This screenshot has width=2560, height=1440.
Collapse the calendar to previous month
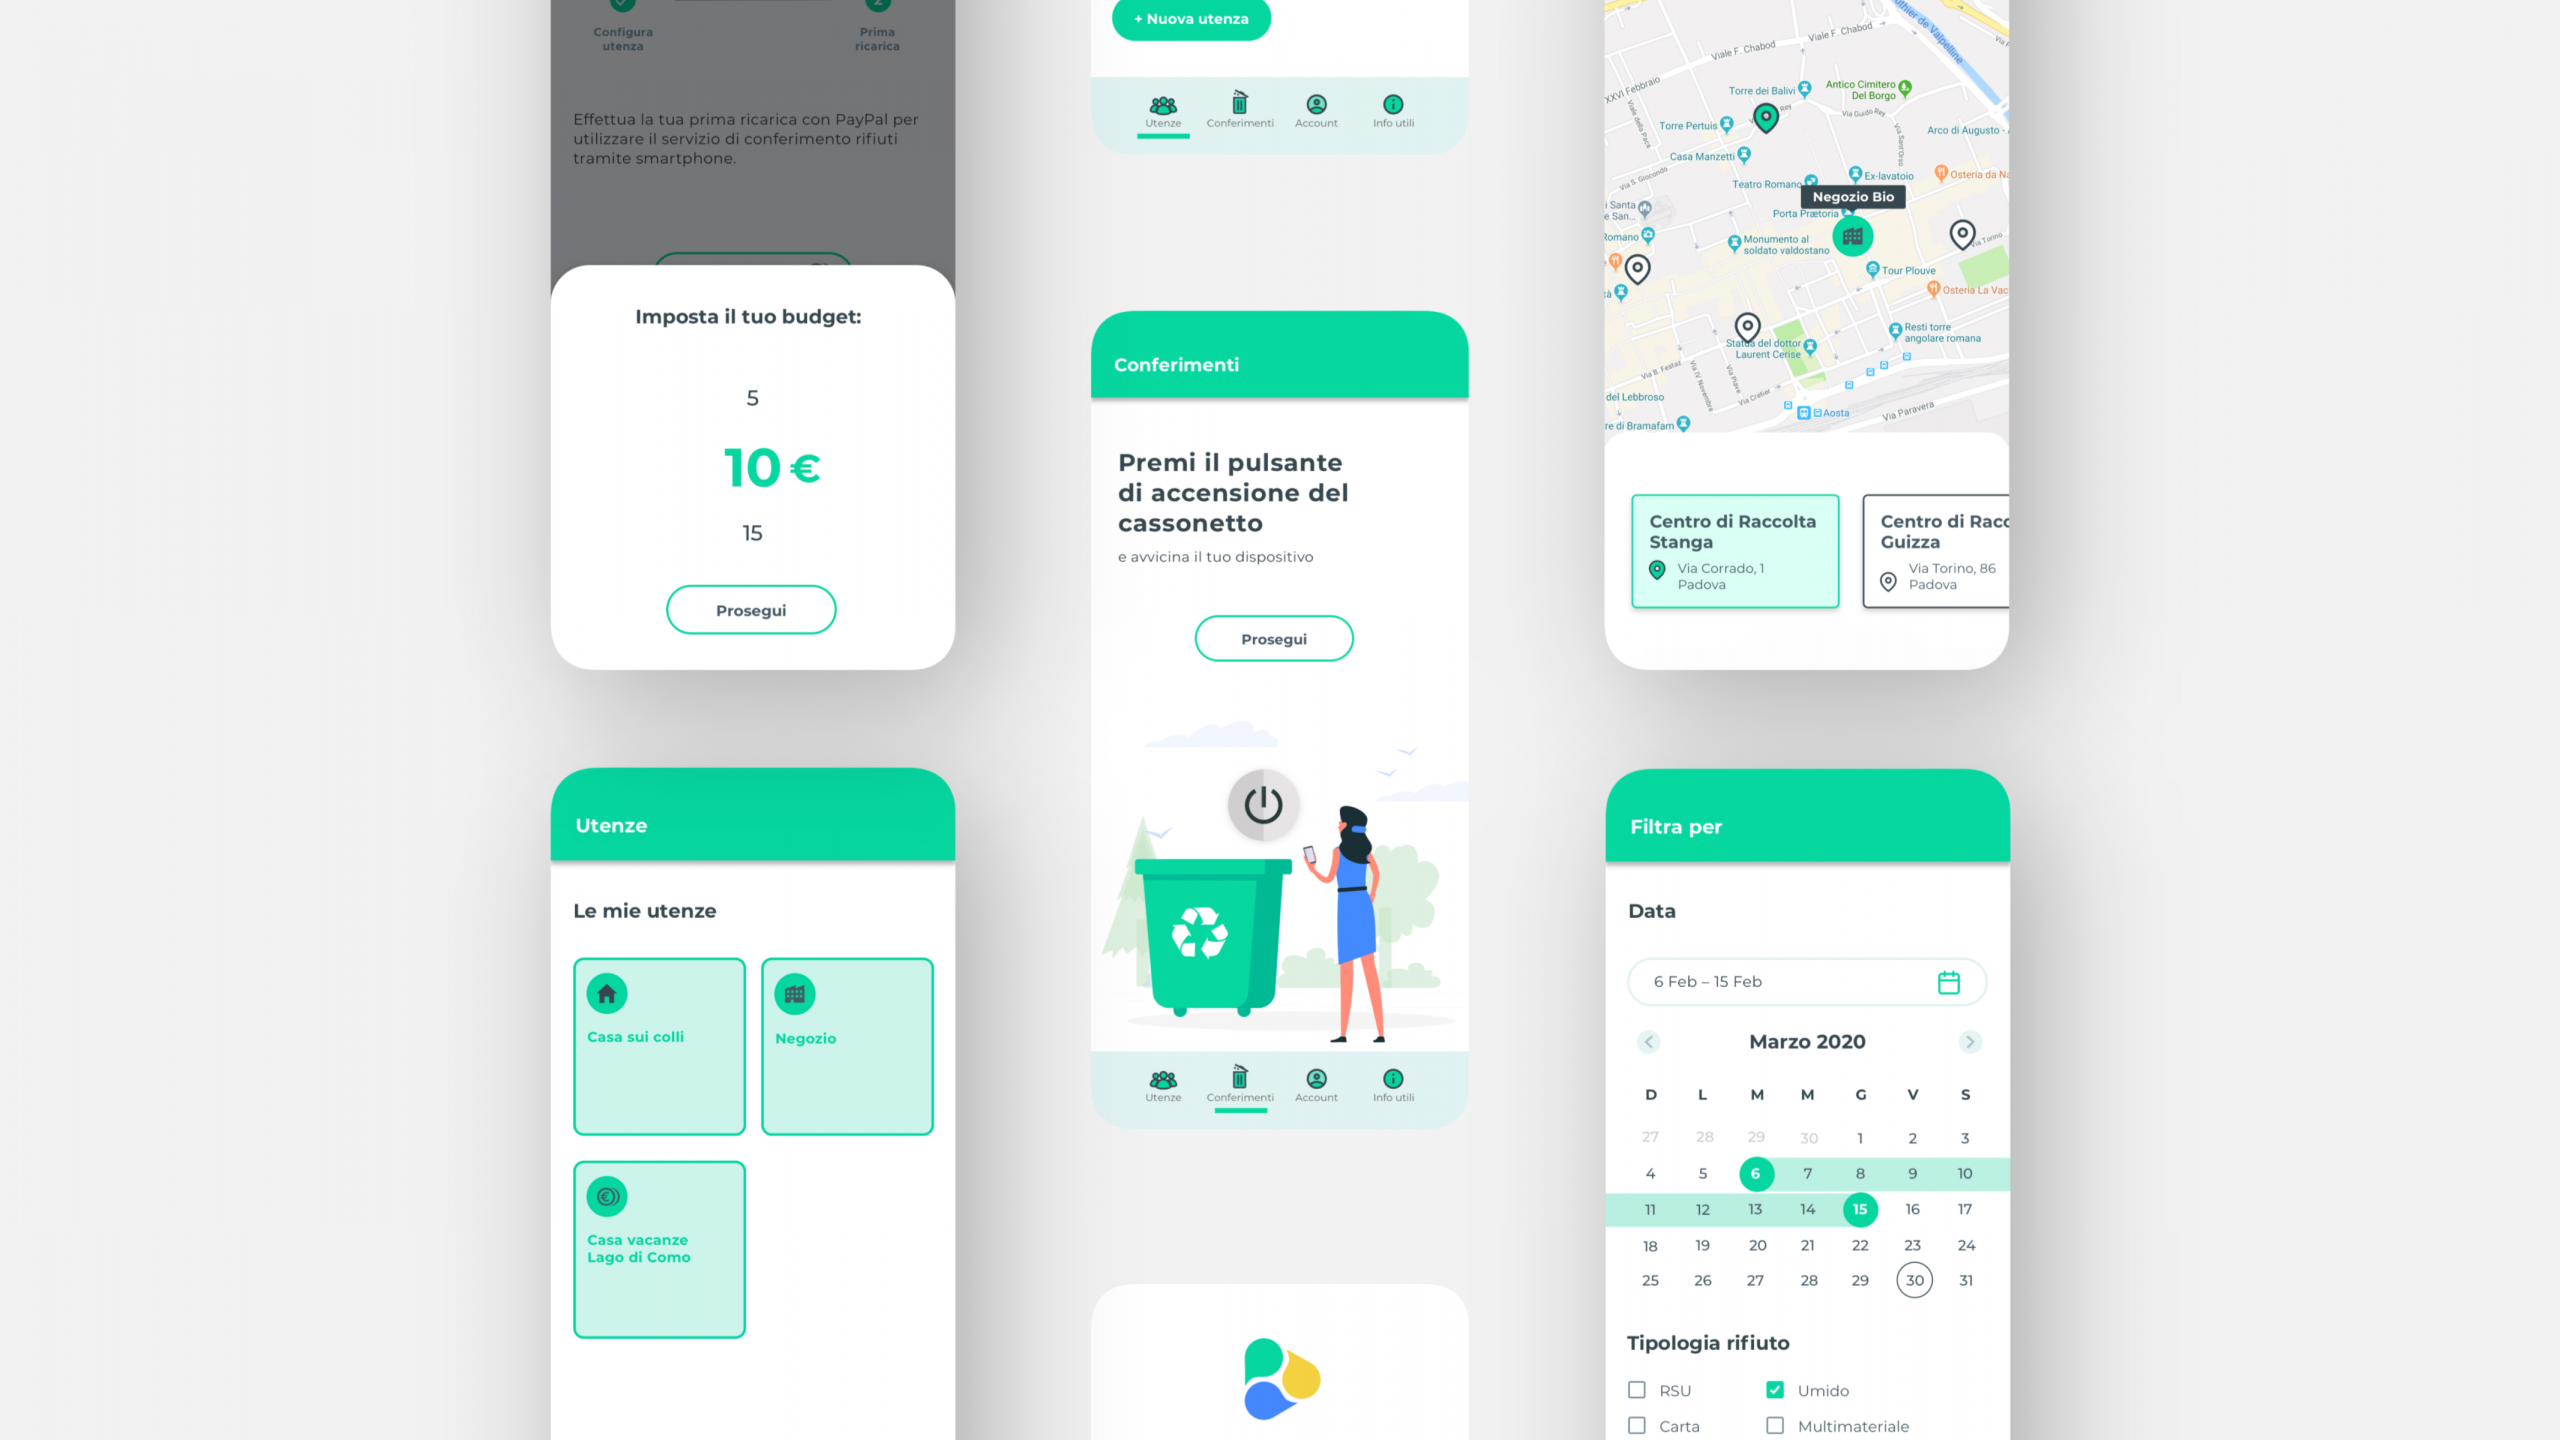[1647, 1041]
